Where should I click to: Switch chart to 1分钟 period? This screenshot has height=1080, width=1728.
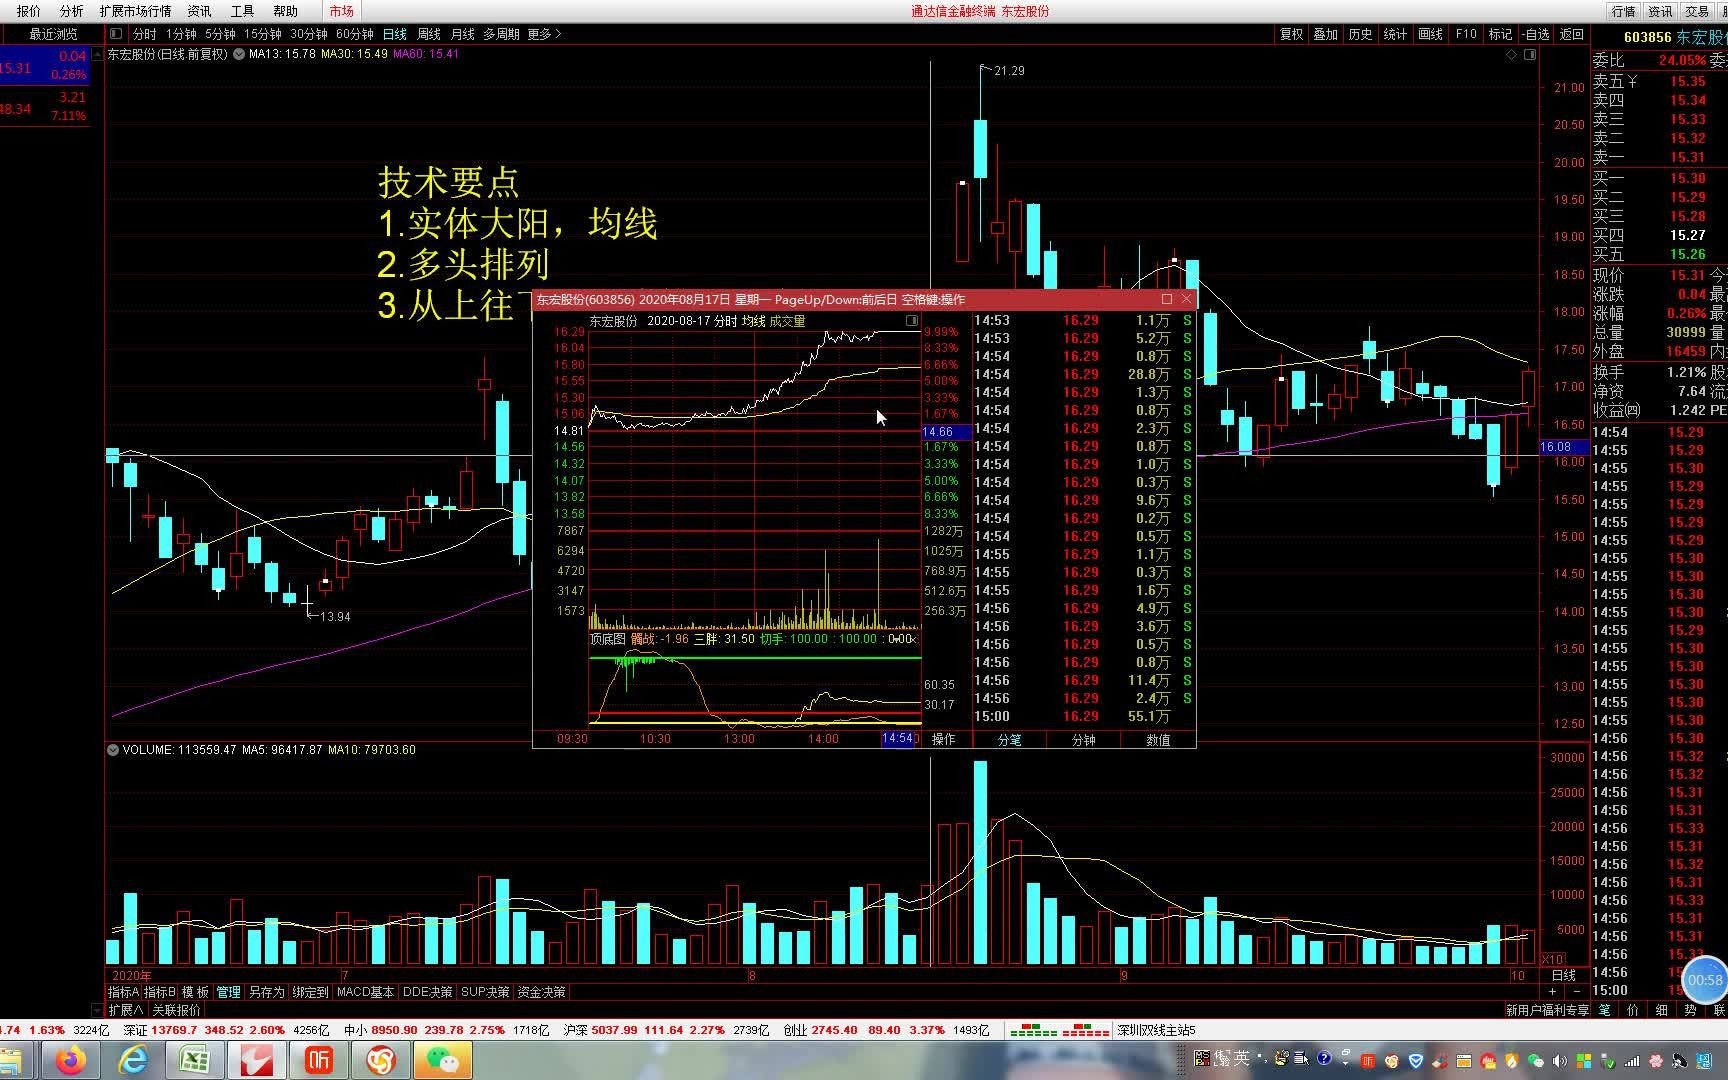(181, 34)
